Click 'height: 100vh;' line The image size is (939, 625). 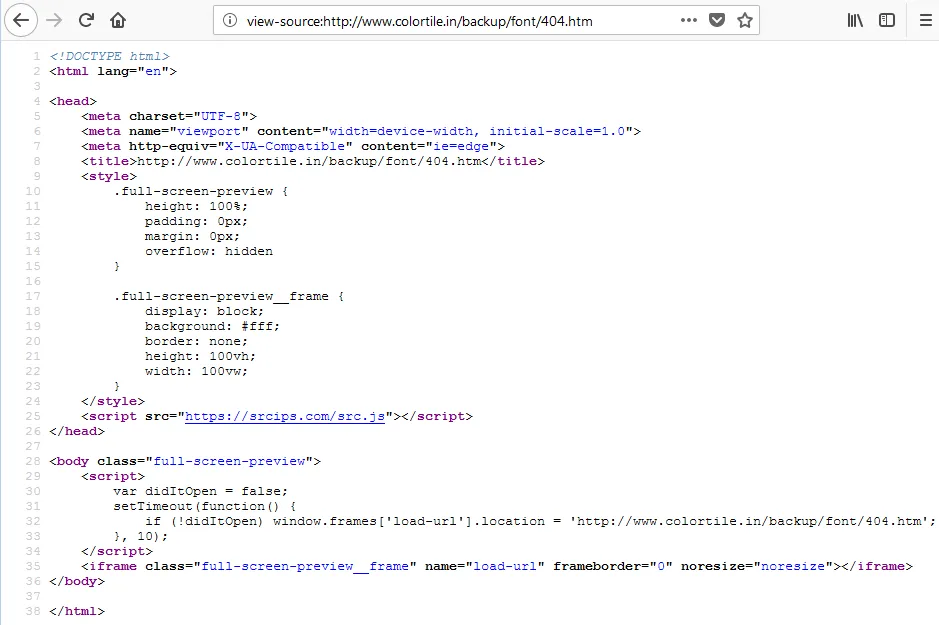pyautogui.click(x=200, y=356)
